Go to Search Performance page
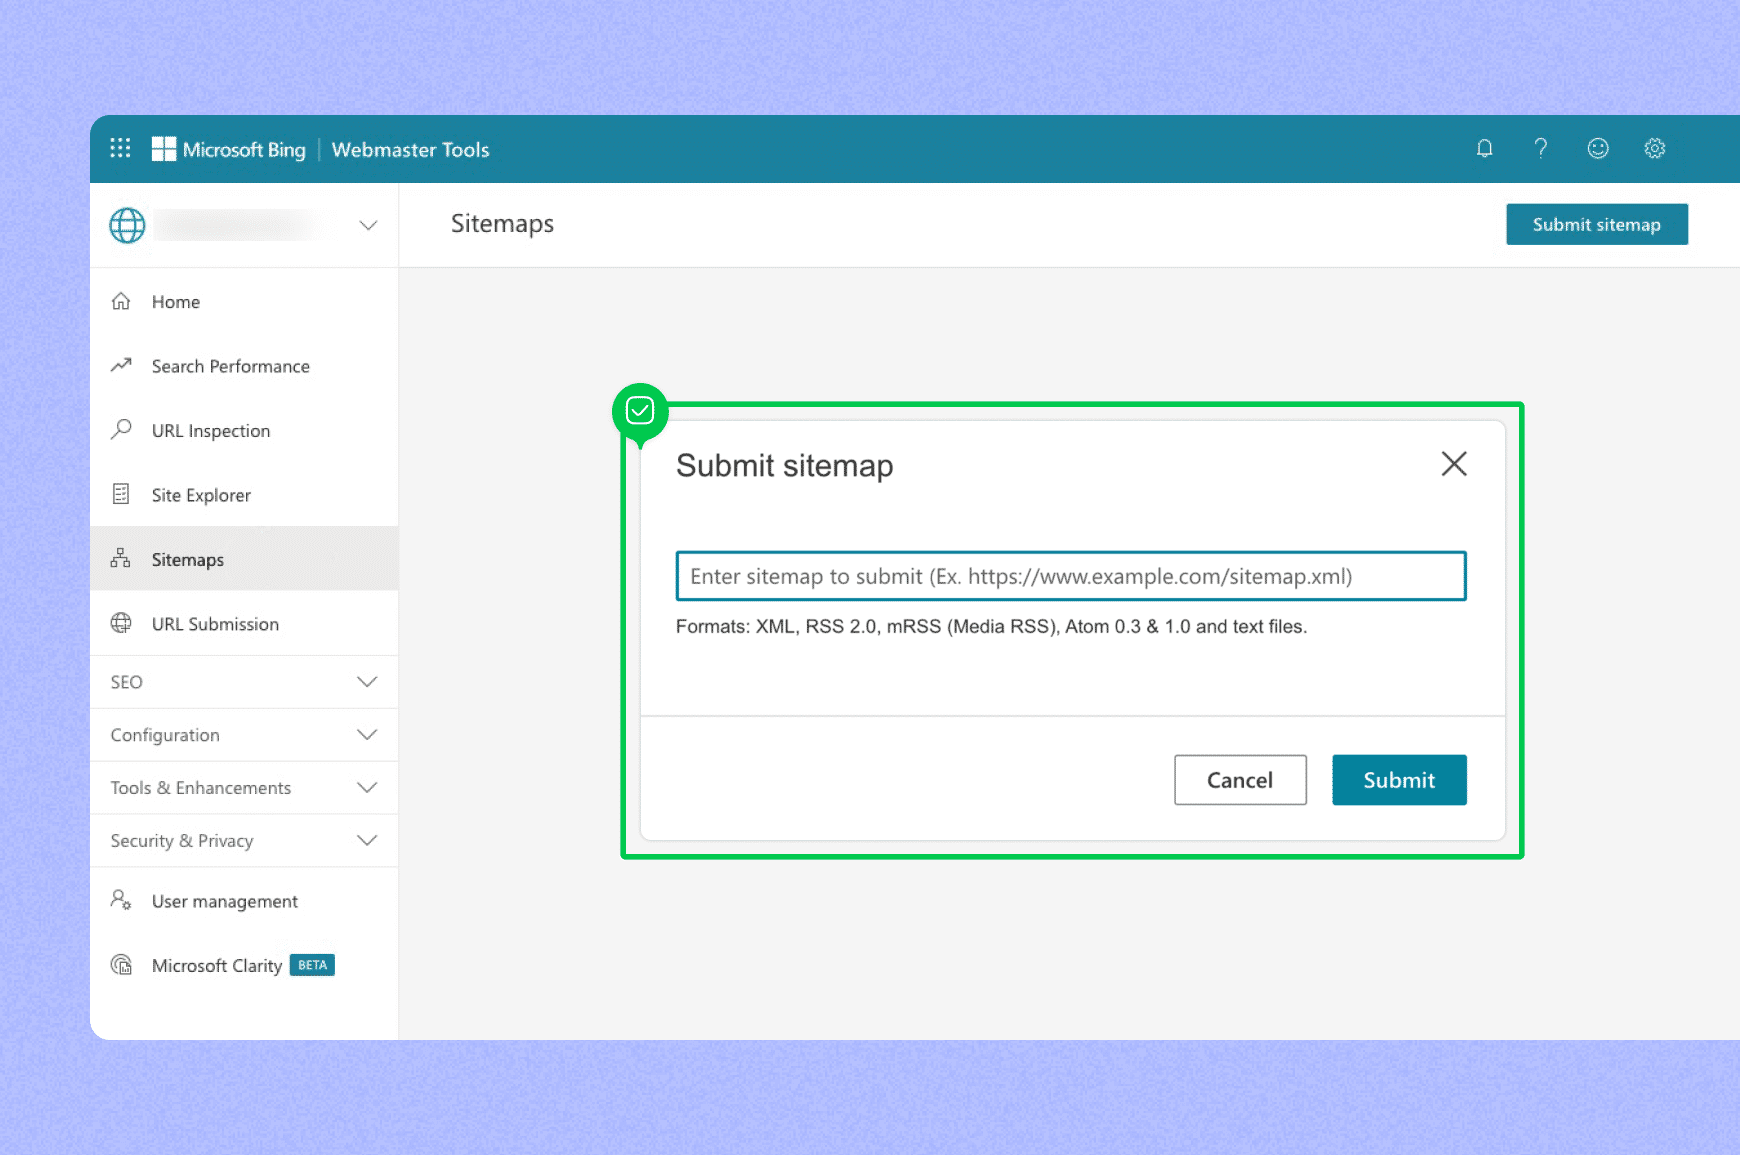1740x1155 pixels. [x=230, y=367]
